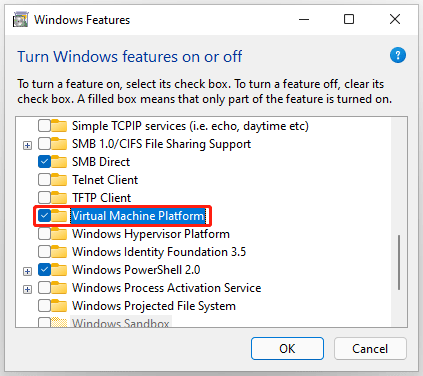This screenshot has width=423, height=376.
Task: Select the Windows Process Activation Service label
Action: point(167,288)
